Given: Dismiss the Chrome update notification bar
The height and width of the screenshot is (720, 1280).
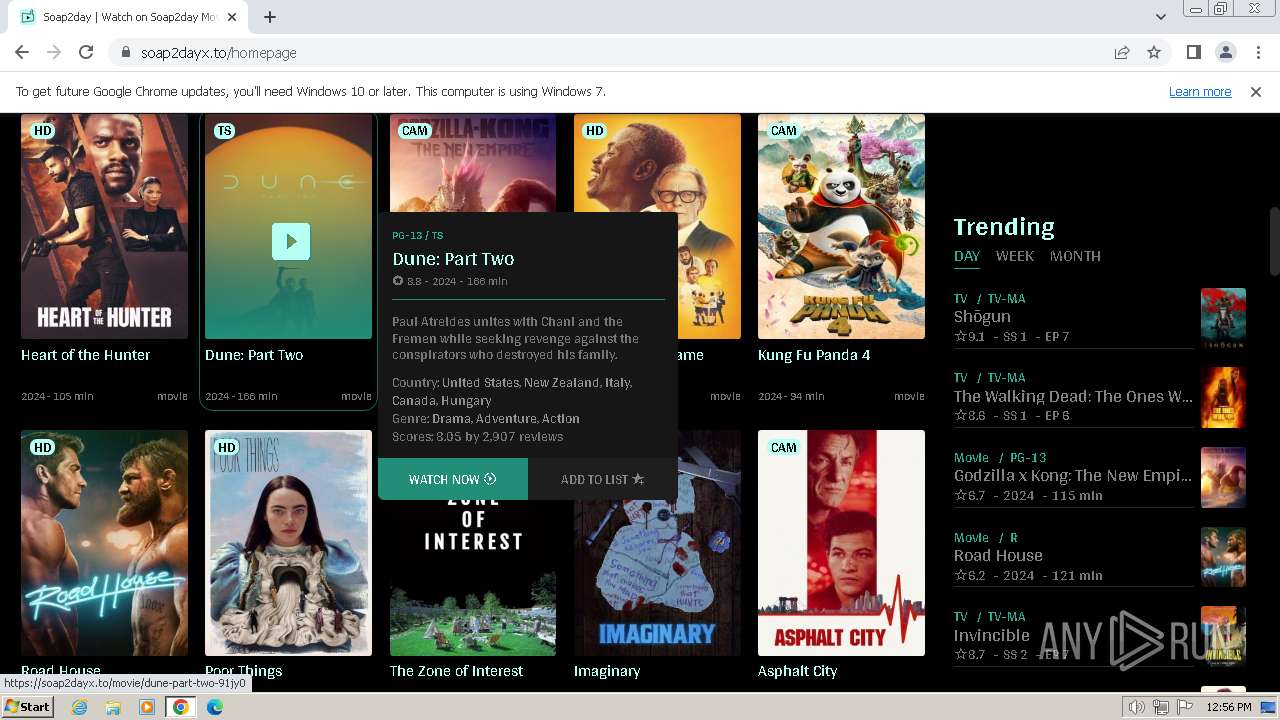Looking at the screenshot, I should coord(1255,91).
